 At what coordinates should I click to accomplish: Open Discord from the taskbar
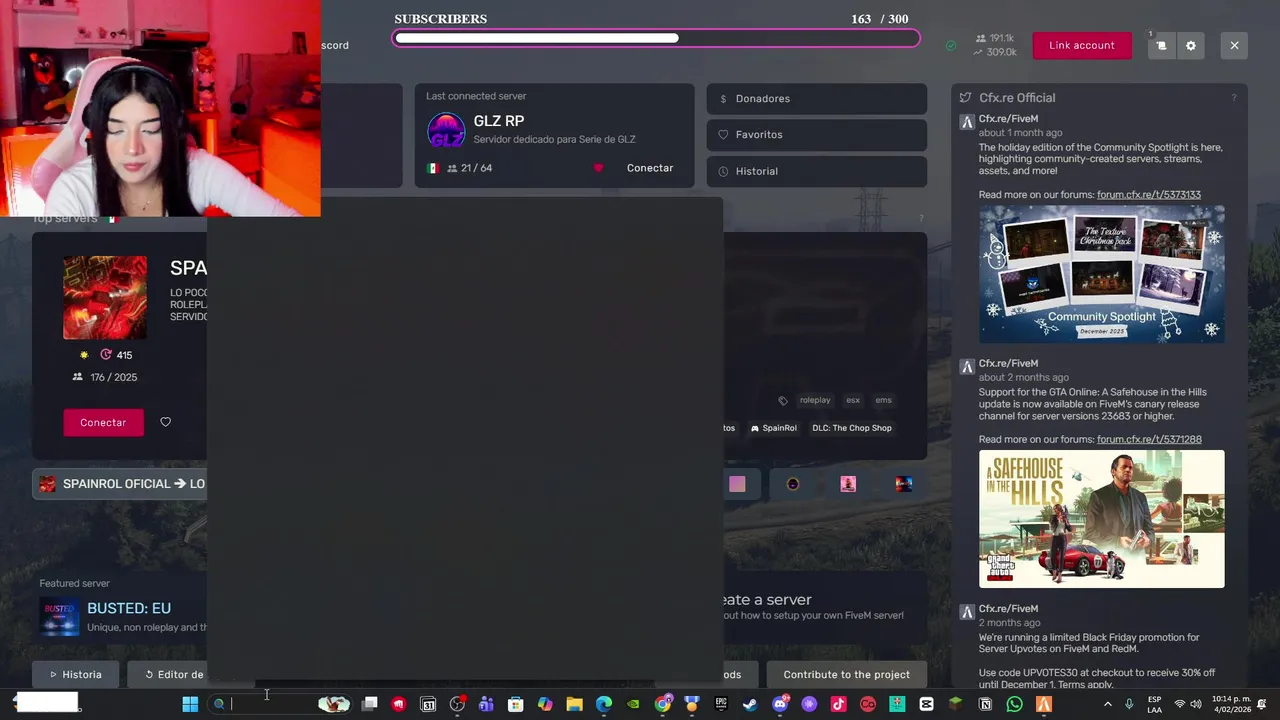(781, 704)
